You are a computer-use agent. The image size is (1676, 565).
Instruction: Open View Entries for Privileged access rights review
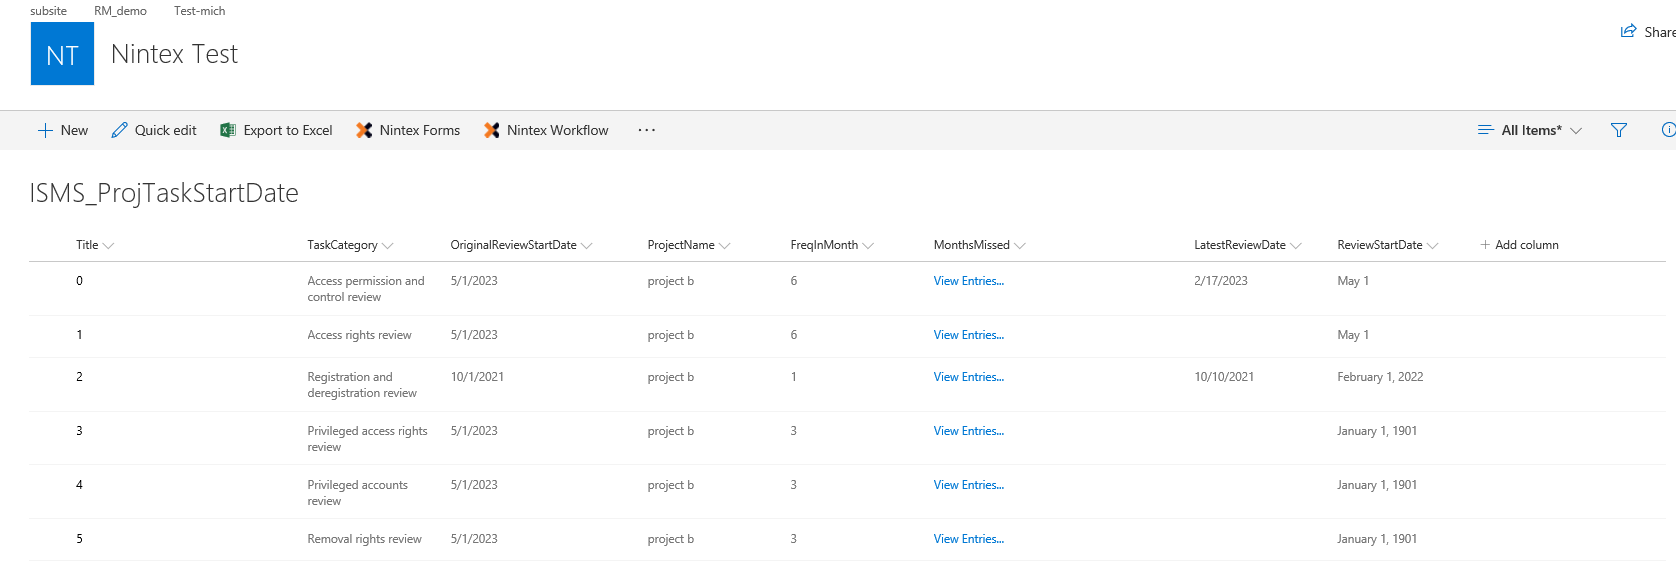pyautogui.click(x=969, y=431)
